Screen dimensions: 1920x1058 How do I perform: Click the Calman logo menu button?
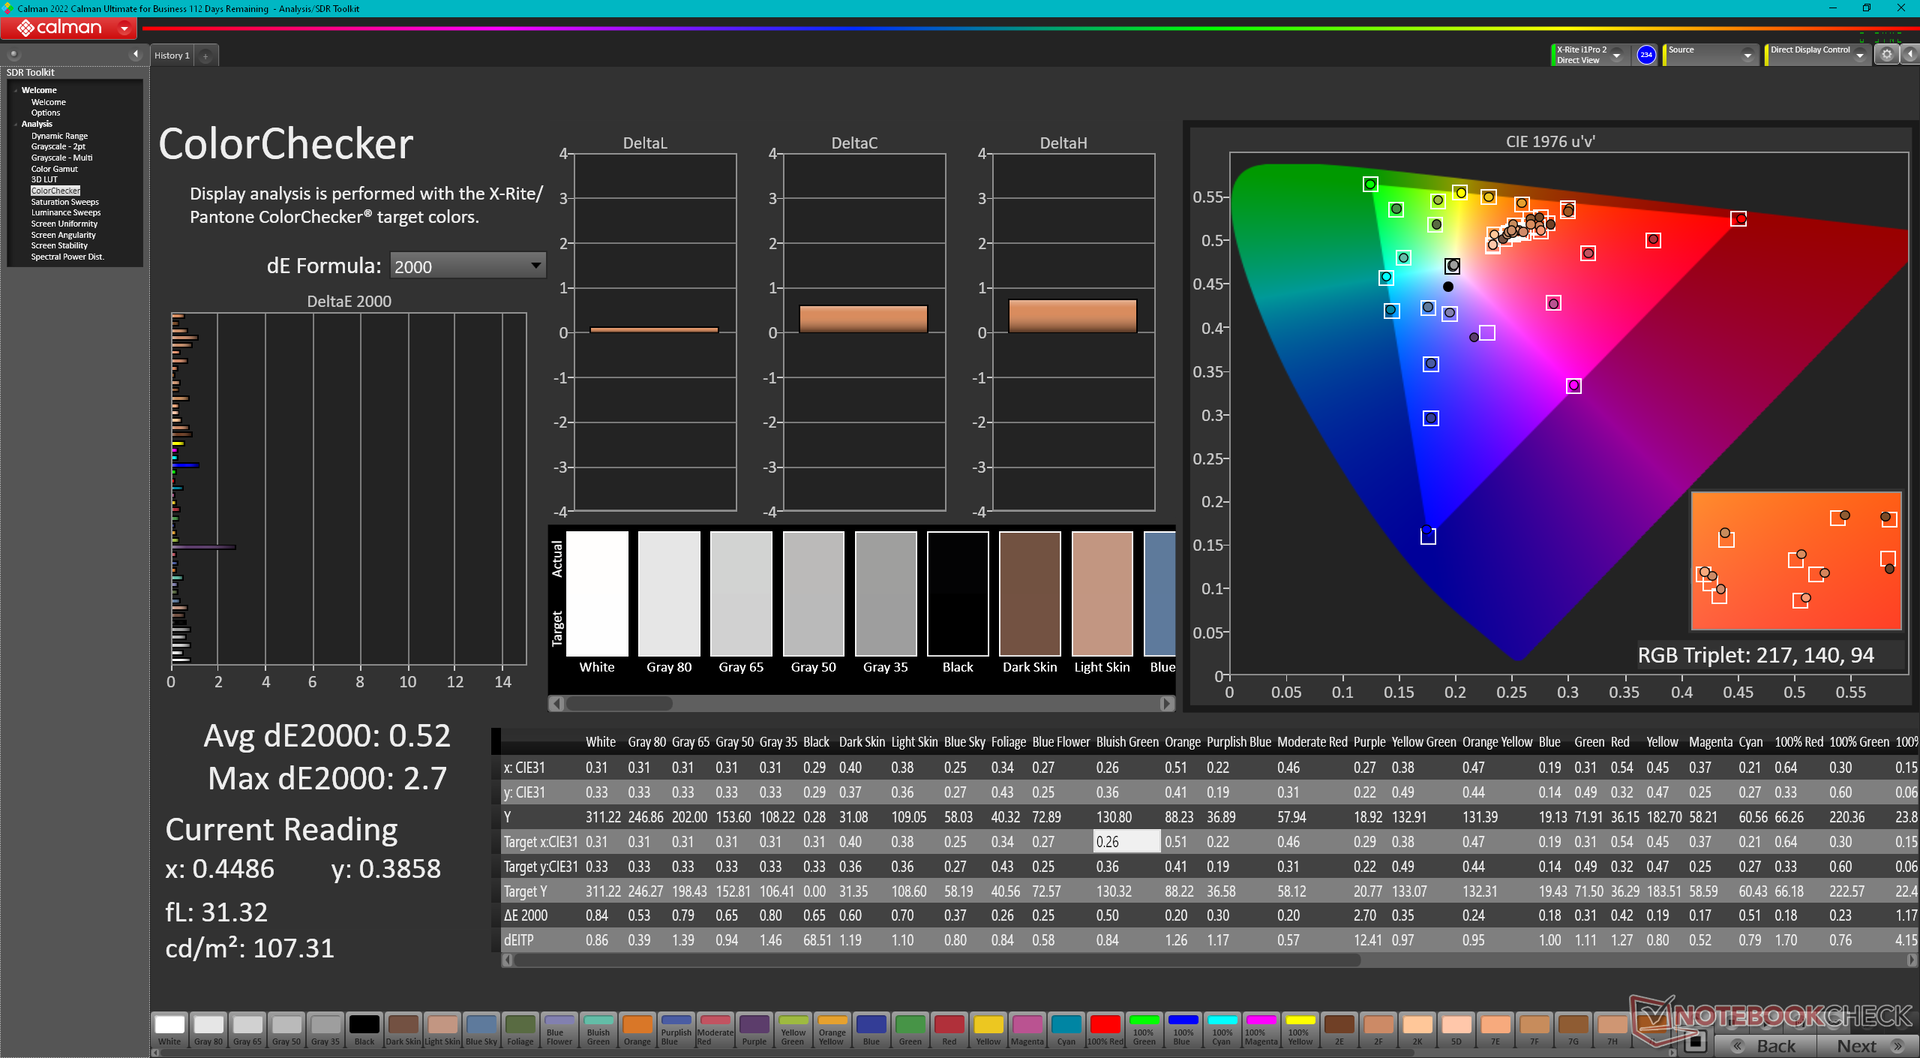[x=69, y=28]
